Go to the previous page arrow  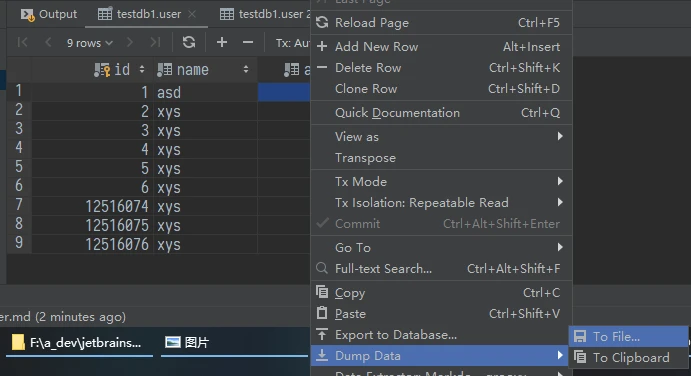pyautogui.click(x=48, y=42)
